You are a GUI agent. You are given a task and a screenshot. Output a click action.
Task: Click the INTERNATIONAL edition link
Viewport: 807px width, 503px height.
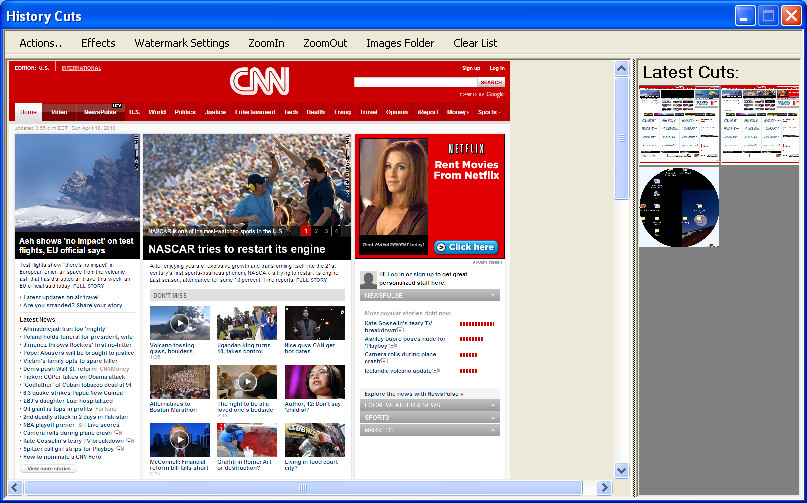pos(81,68)
